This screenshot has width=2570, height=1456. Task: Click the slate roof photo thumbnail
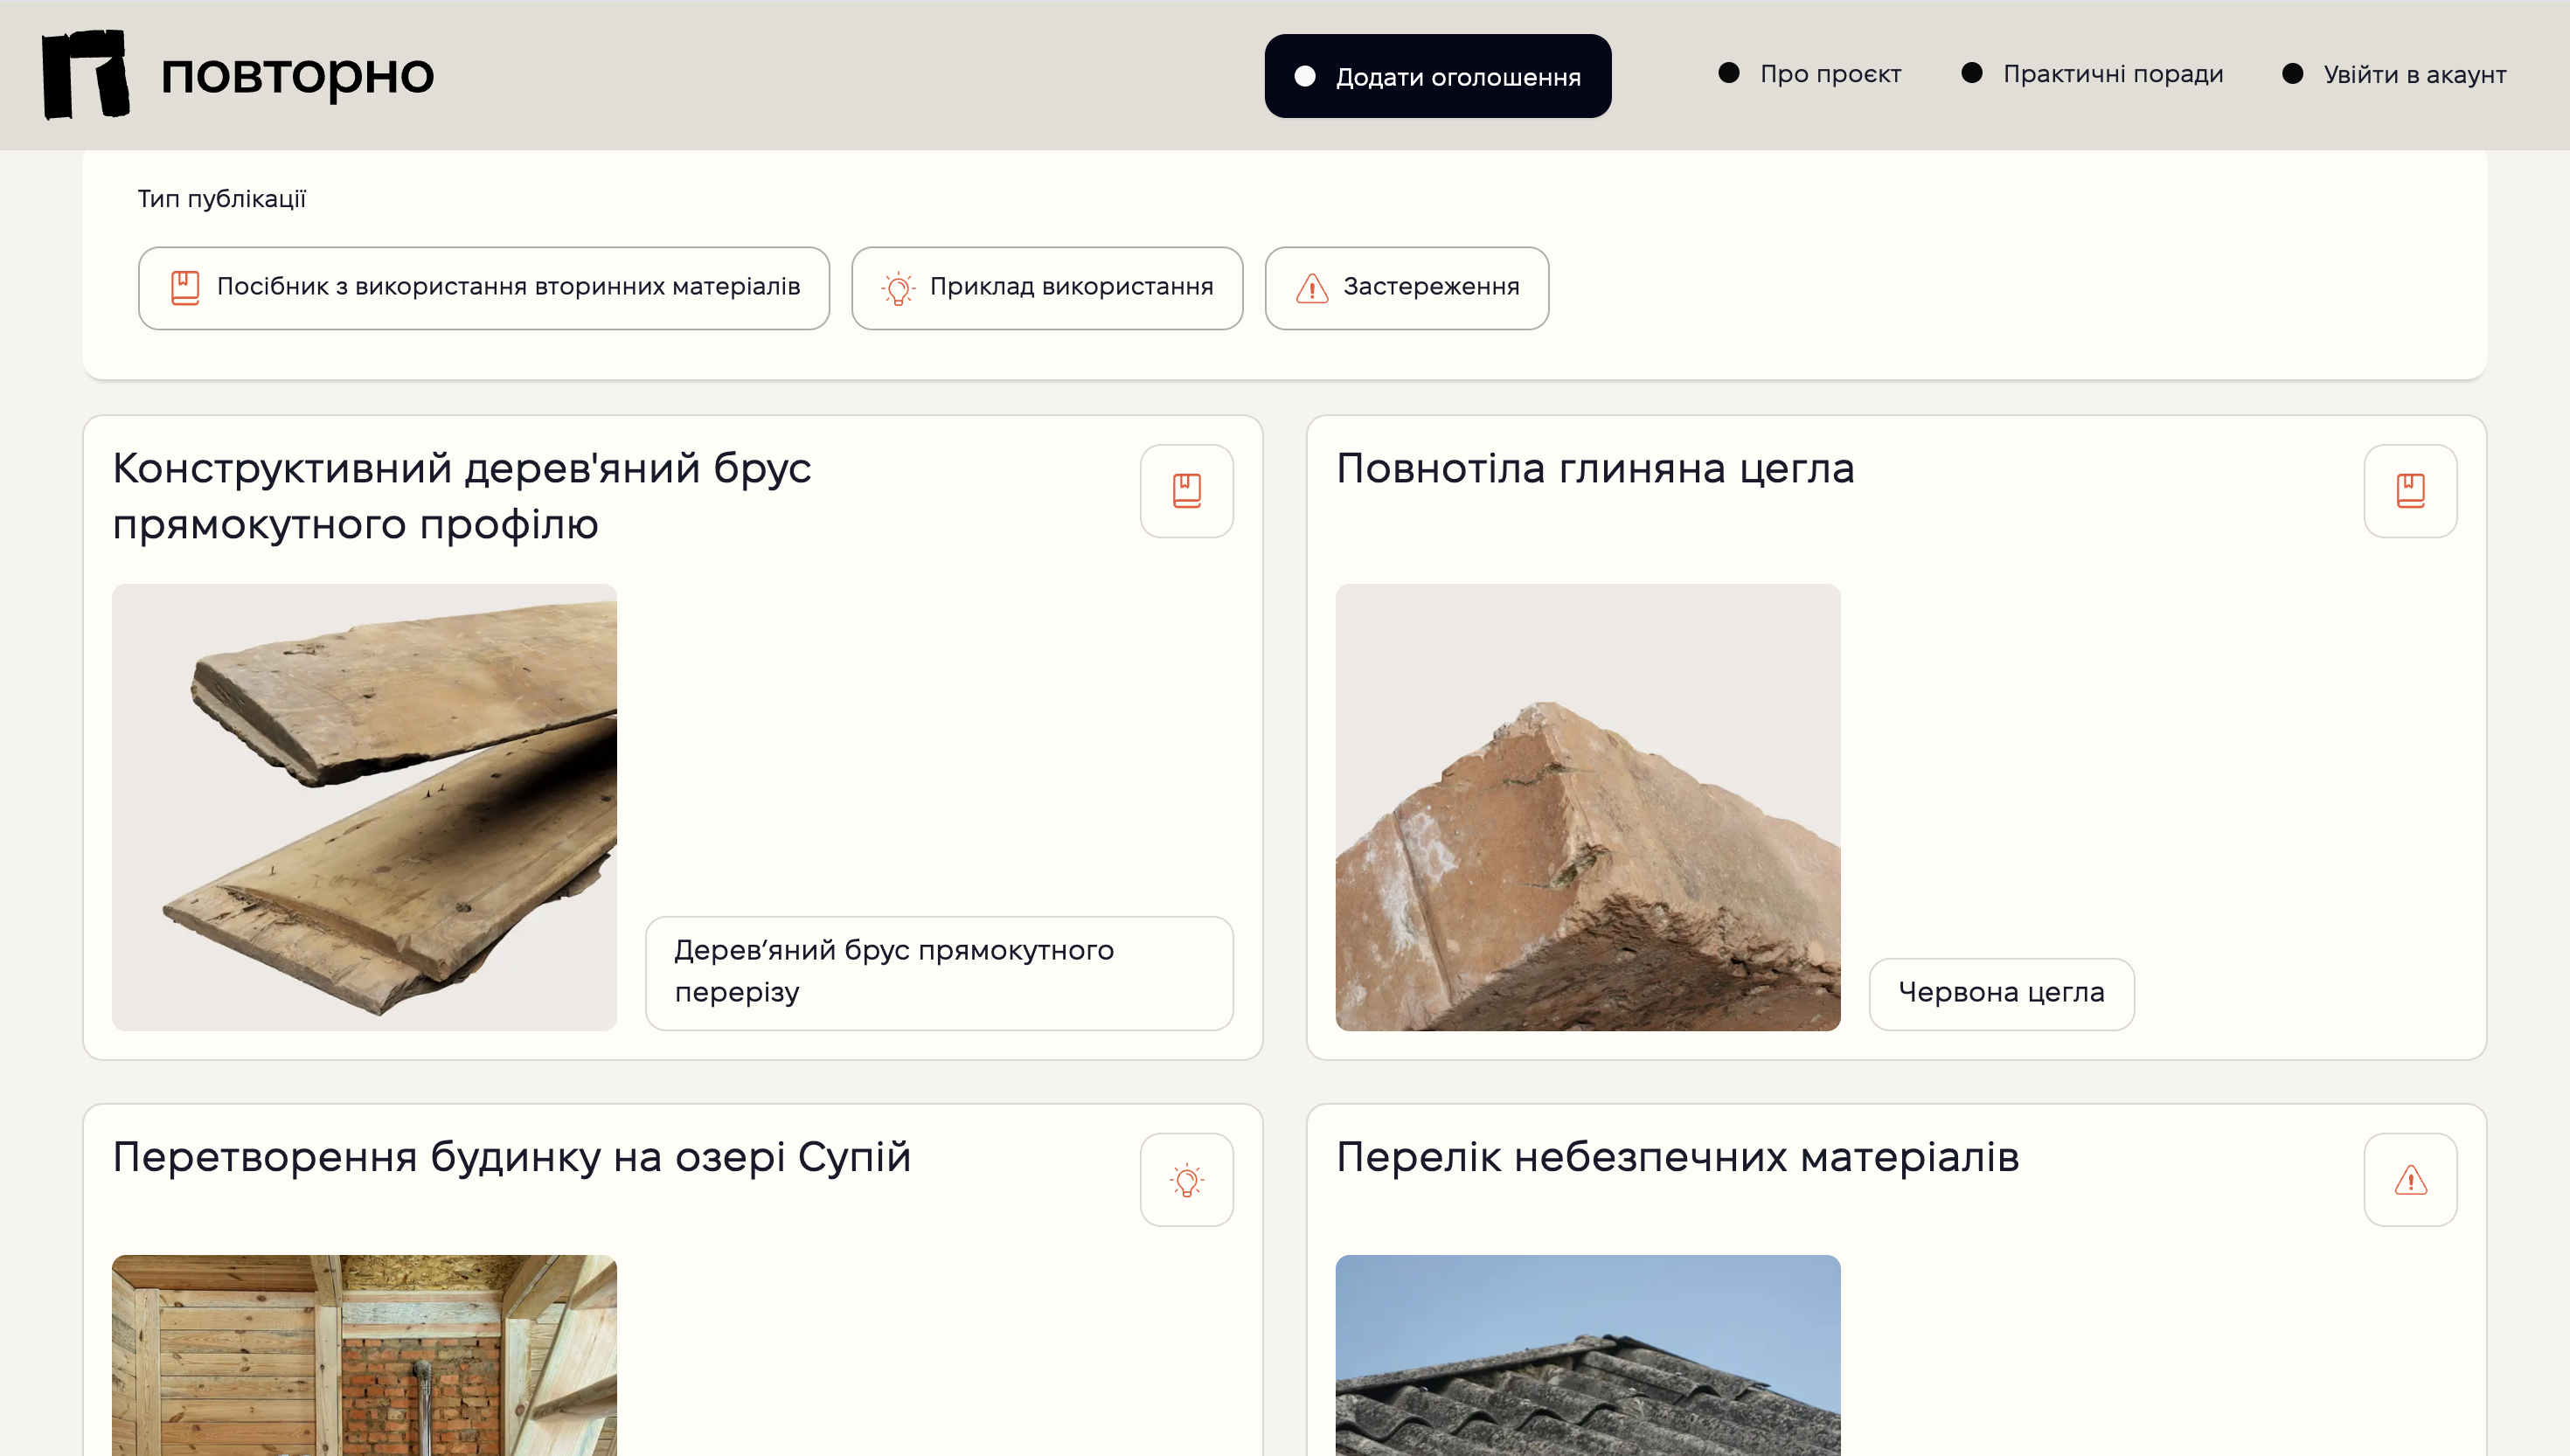pos(1588,1355)
